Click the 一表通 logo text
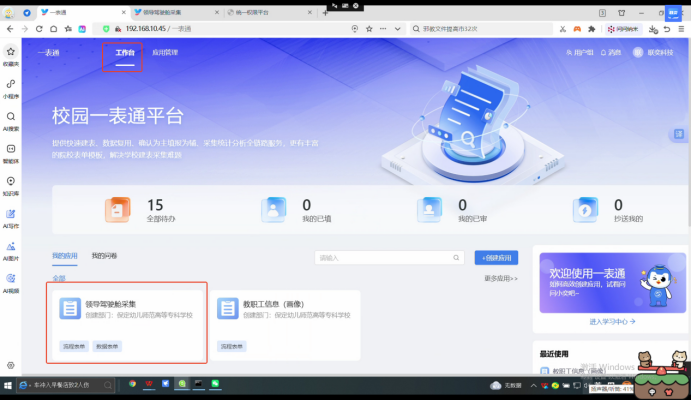The height and width of the screenshot is (400, 692). [49, 53]
